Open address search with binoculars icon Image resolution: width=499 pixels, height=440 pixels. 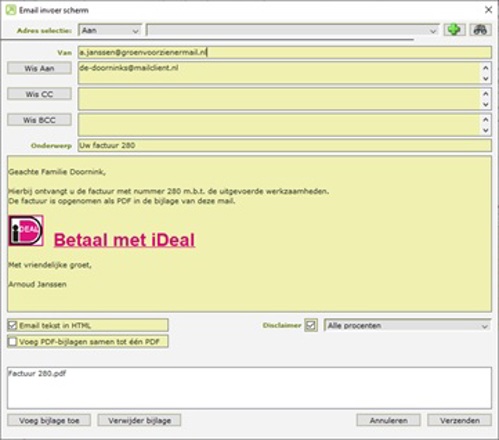(x=480, y=30)
